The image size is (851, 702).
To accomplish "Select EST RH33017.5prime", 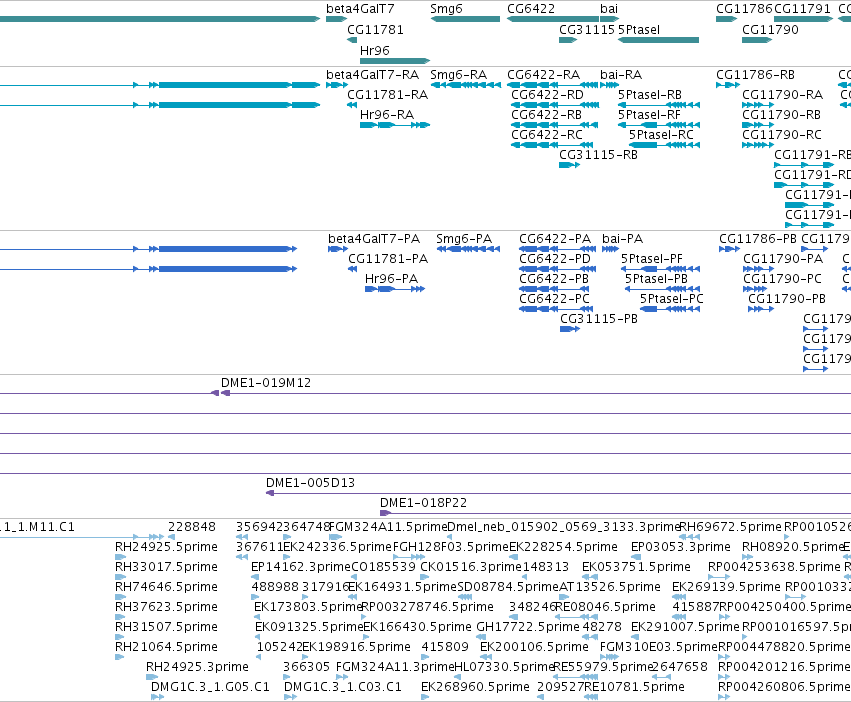I will click(x=120, y=577).
